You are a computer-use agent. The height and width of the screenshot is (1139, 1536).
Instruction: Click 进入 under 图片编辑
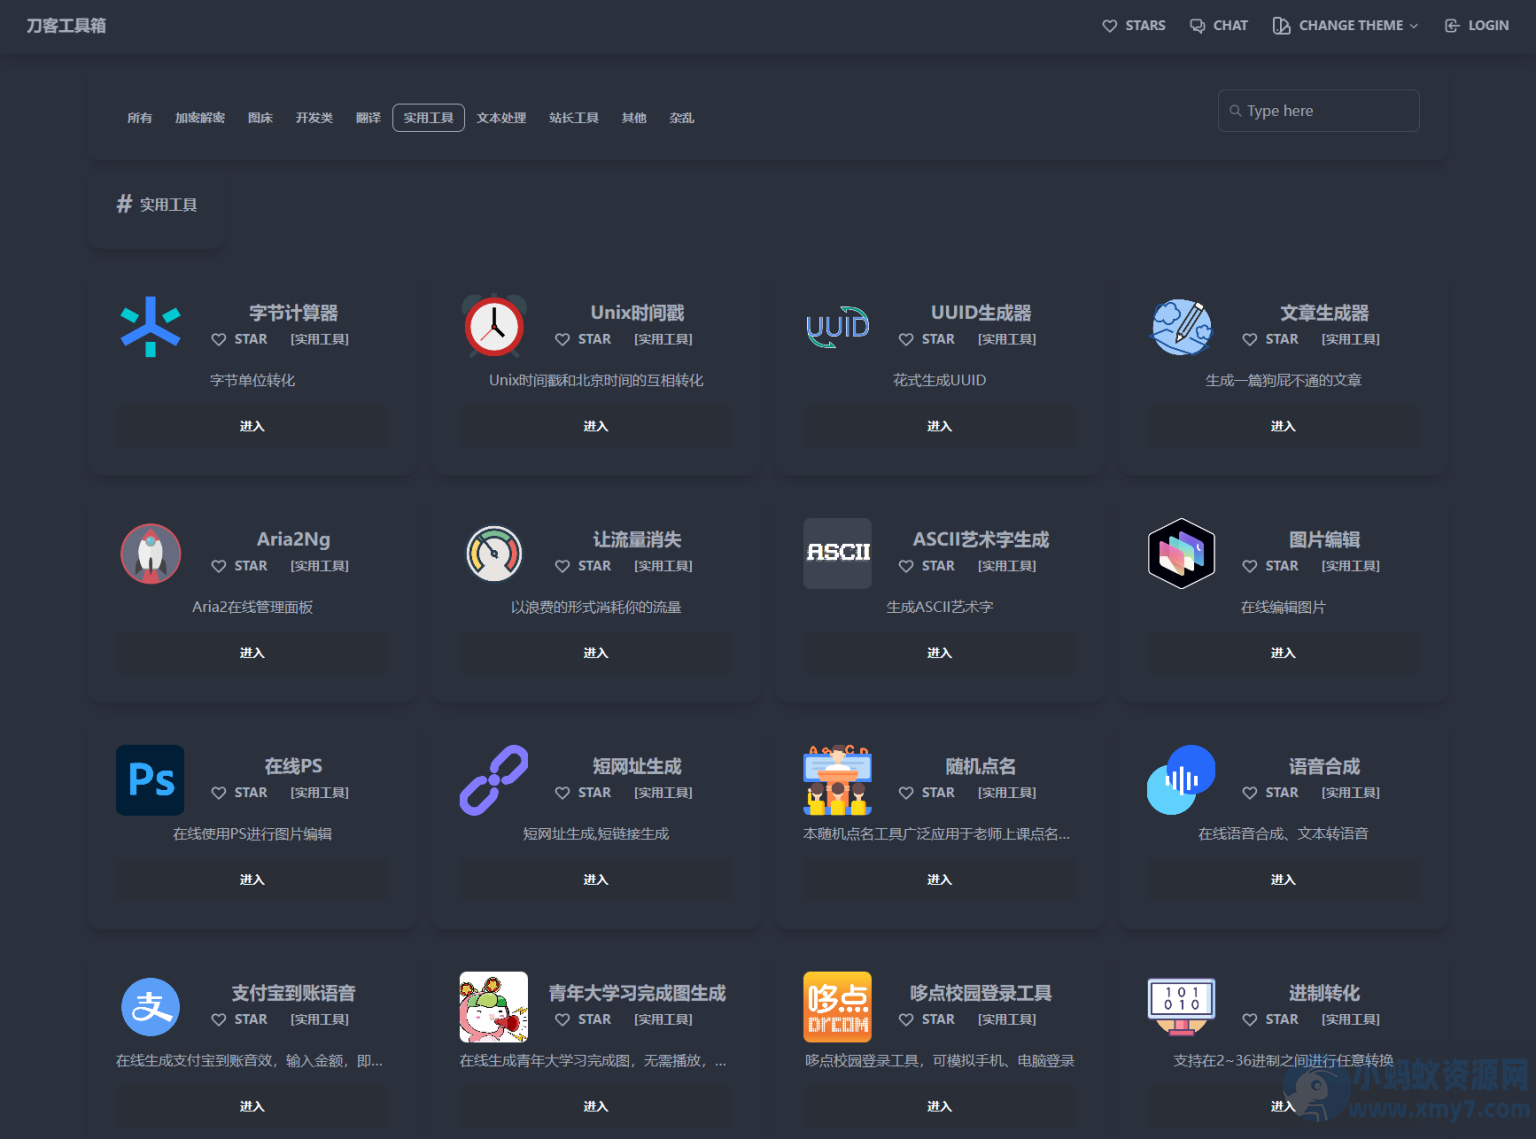coord(1283,653)
